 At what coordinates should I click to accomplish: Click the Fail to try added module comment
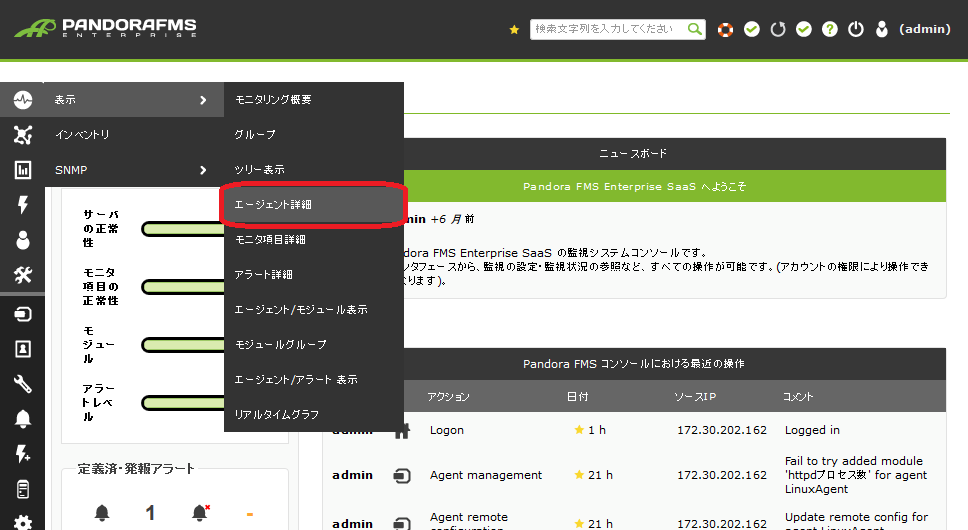(x=856, y=475)
